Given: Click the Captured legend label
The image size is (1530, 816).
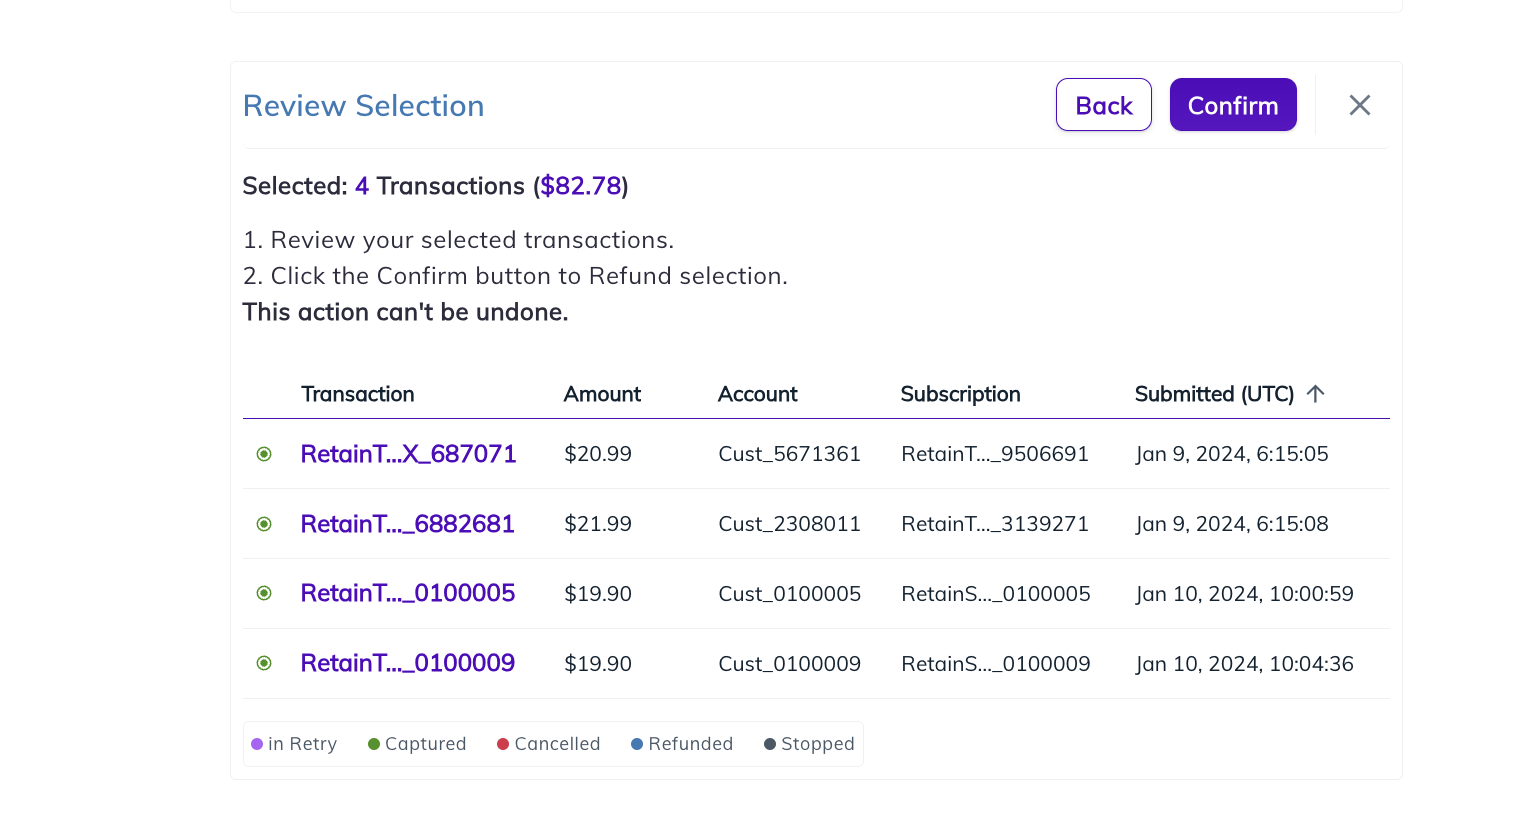Looking at the screenshot, I should [x=425, y=744].
